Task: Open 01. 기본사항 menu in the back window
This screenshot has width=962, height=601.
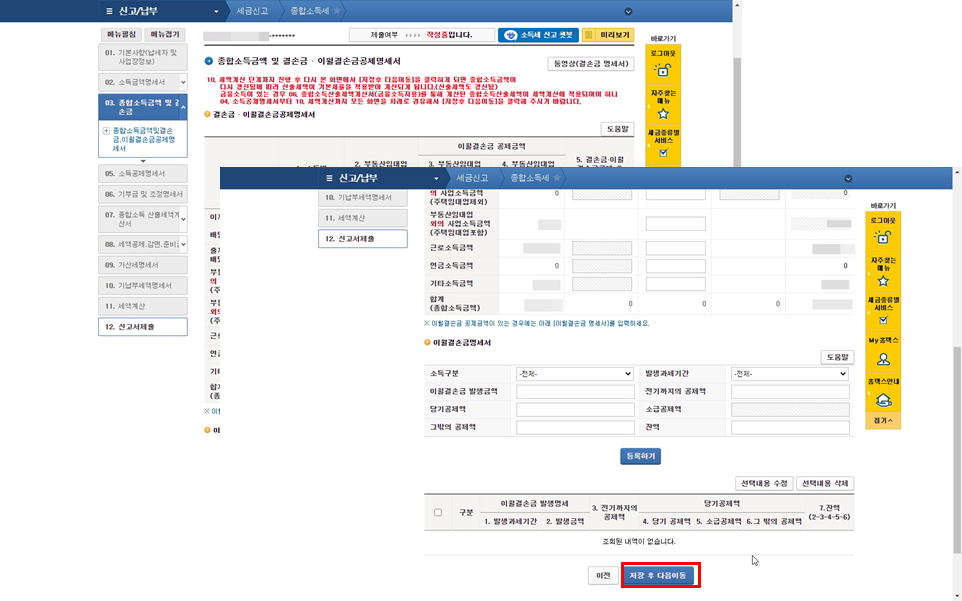Action: [142, 57]
